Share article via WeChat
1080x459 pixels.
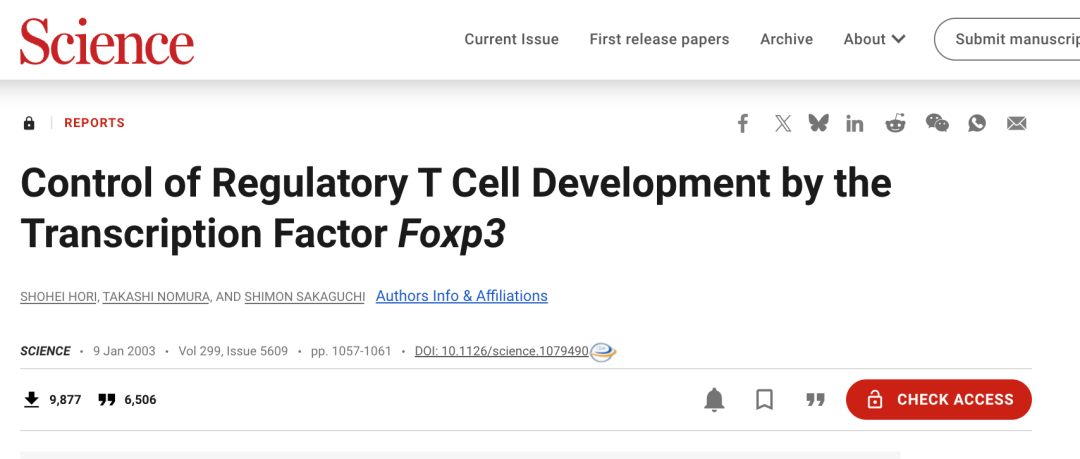pos(937,123)
